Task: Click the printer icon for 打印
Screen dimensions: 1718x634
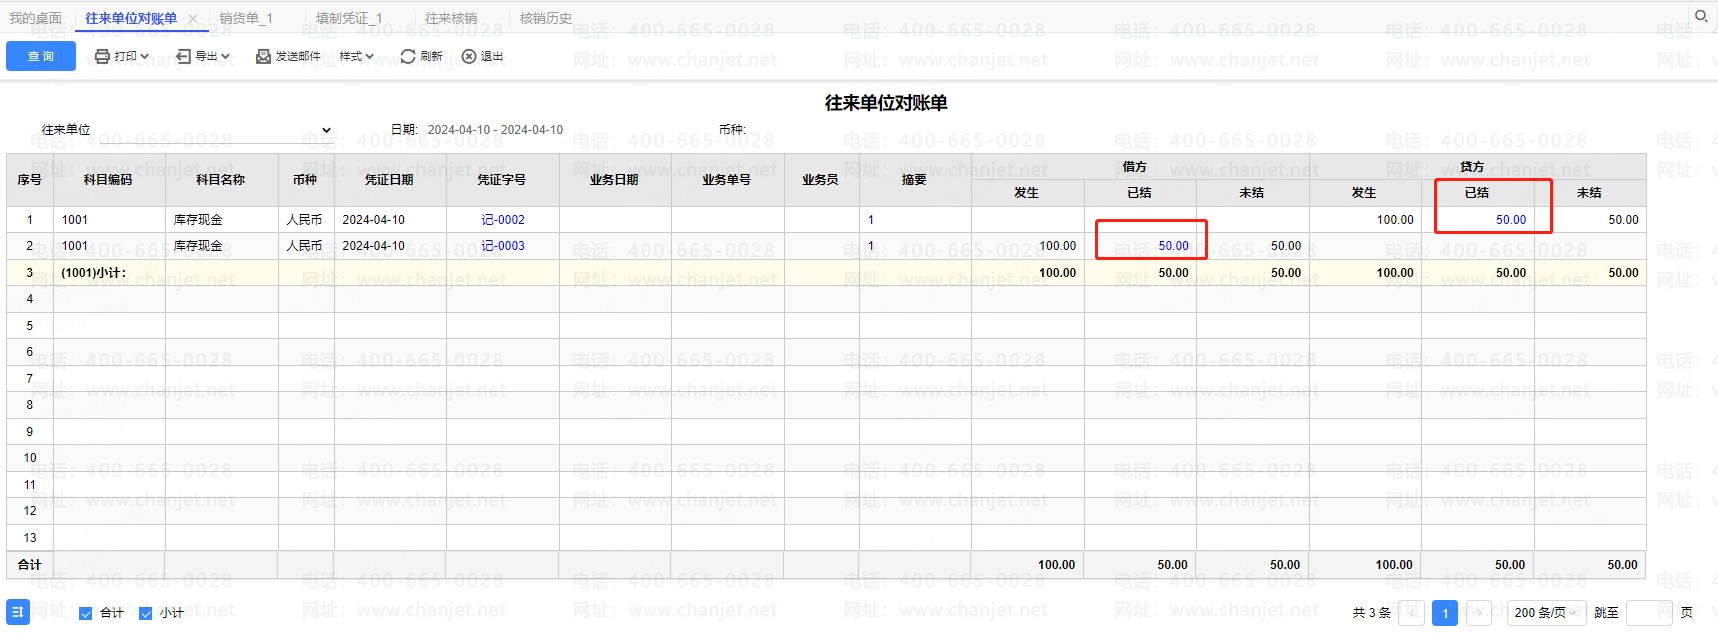Action: coord(102,57)
